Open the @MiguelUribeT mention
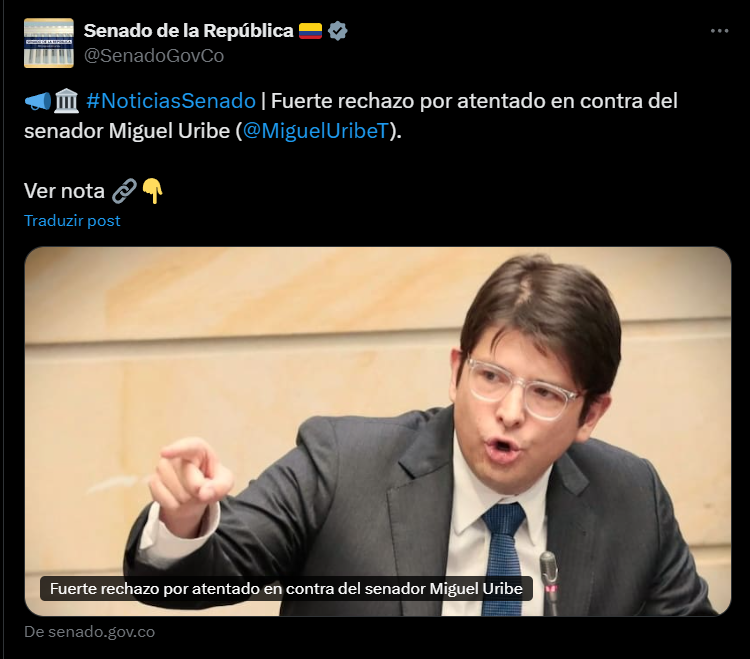The image size is (750, 659). 316,131
